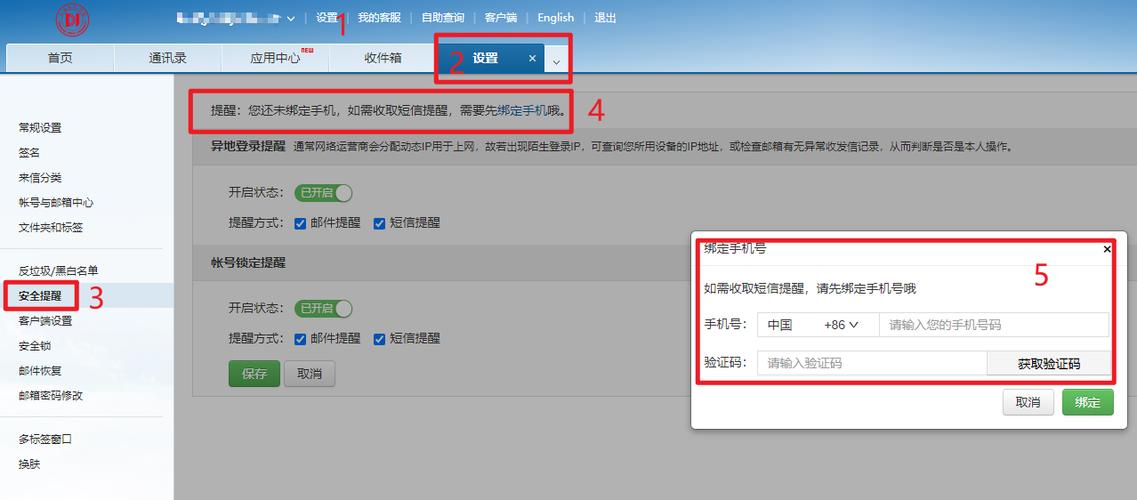Open 反垃圾/黑白名单 in sidebar
Viewport: 1137px width, 500px height.
58,271
